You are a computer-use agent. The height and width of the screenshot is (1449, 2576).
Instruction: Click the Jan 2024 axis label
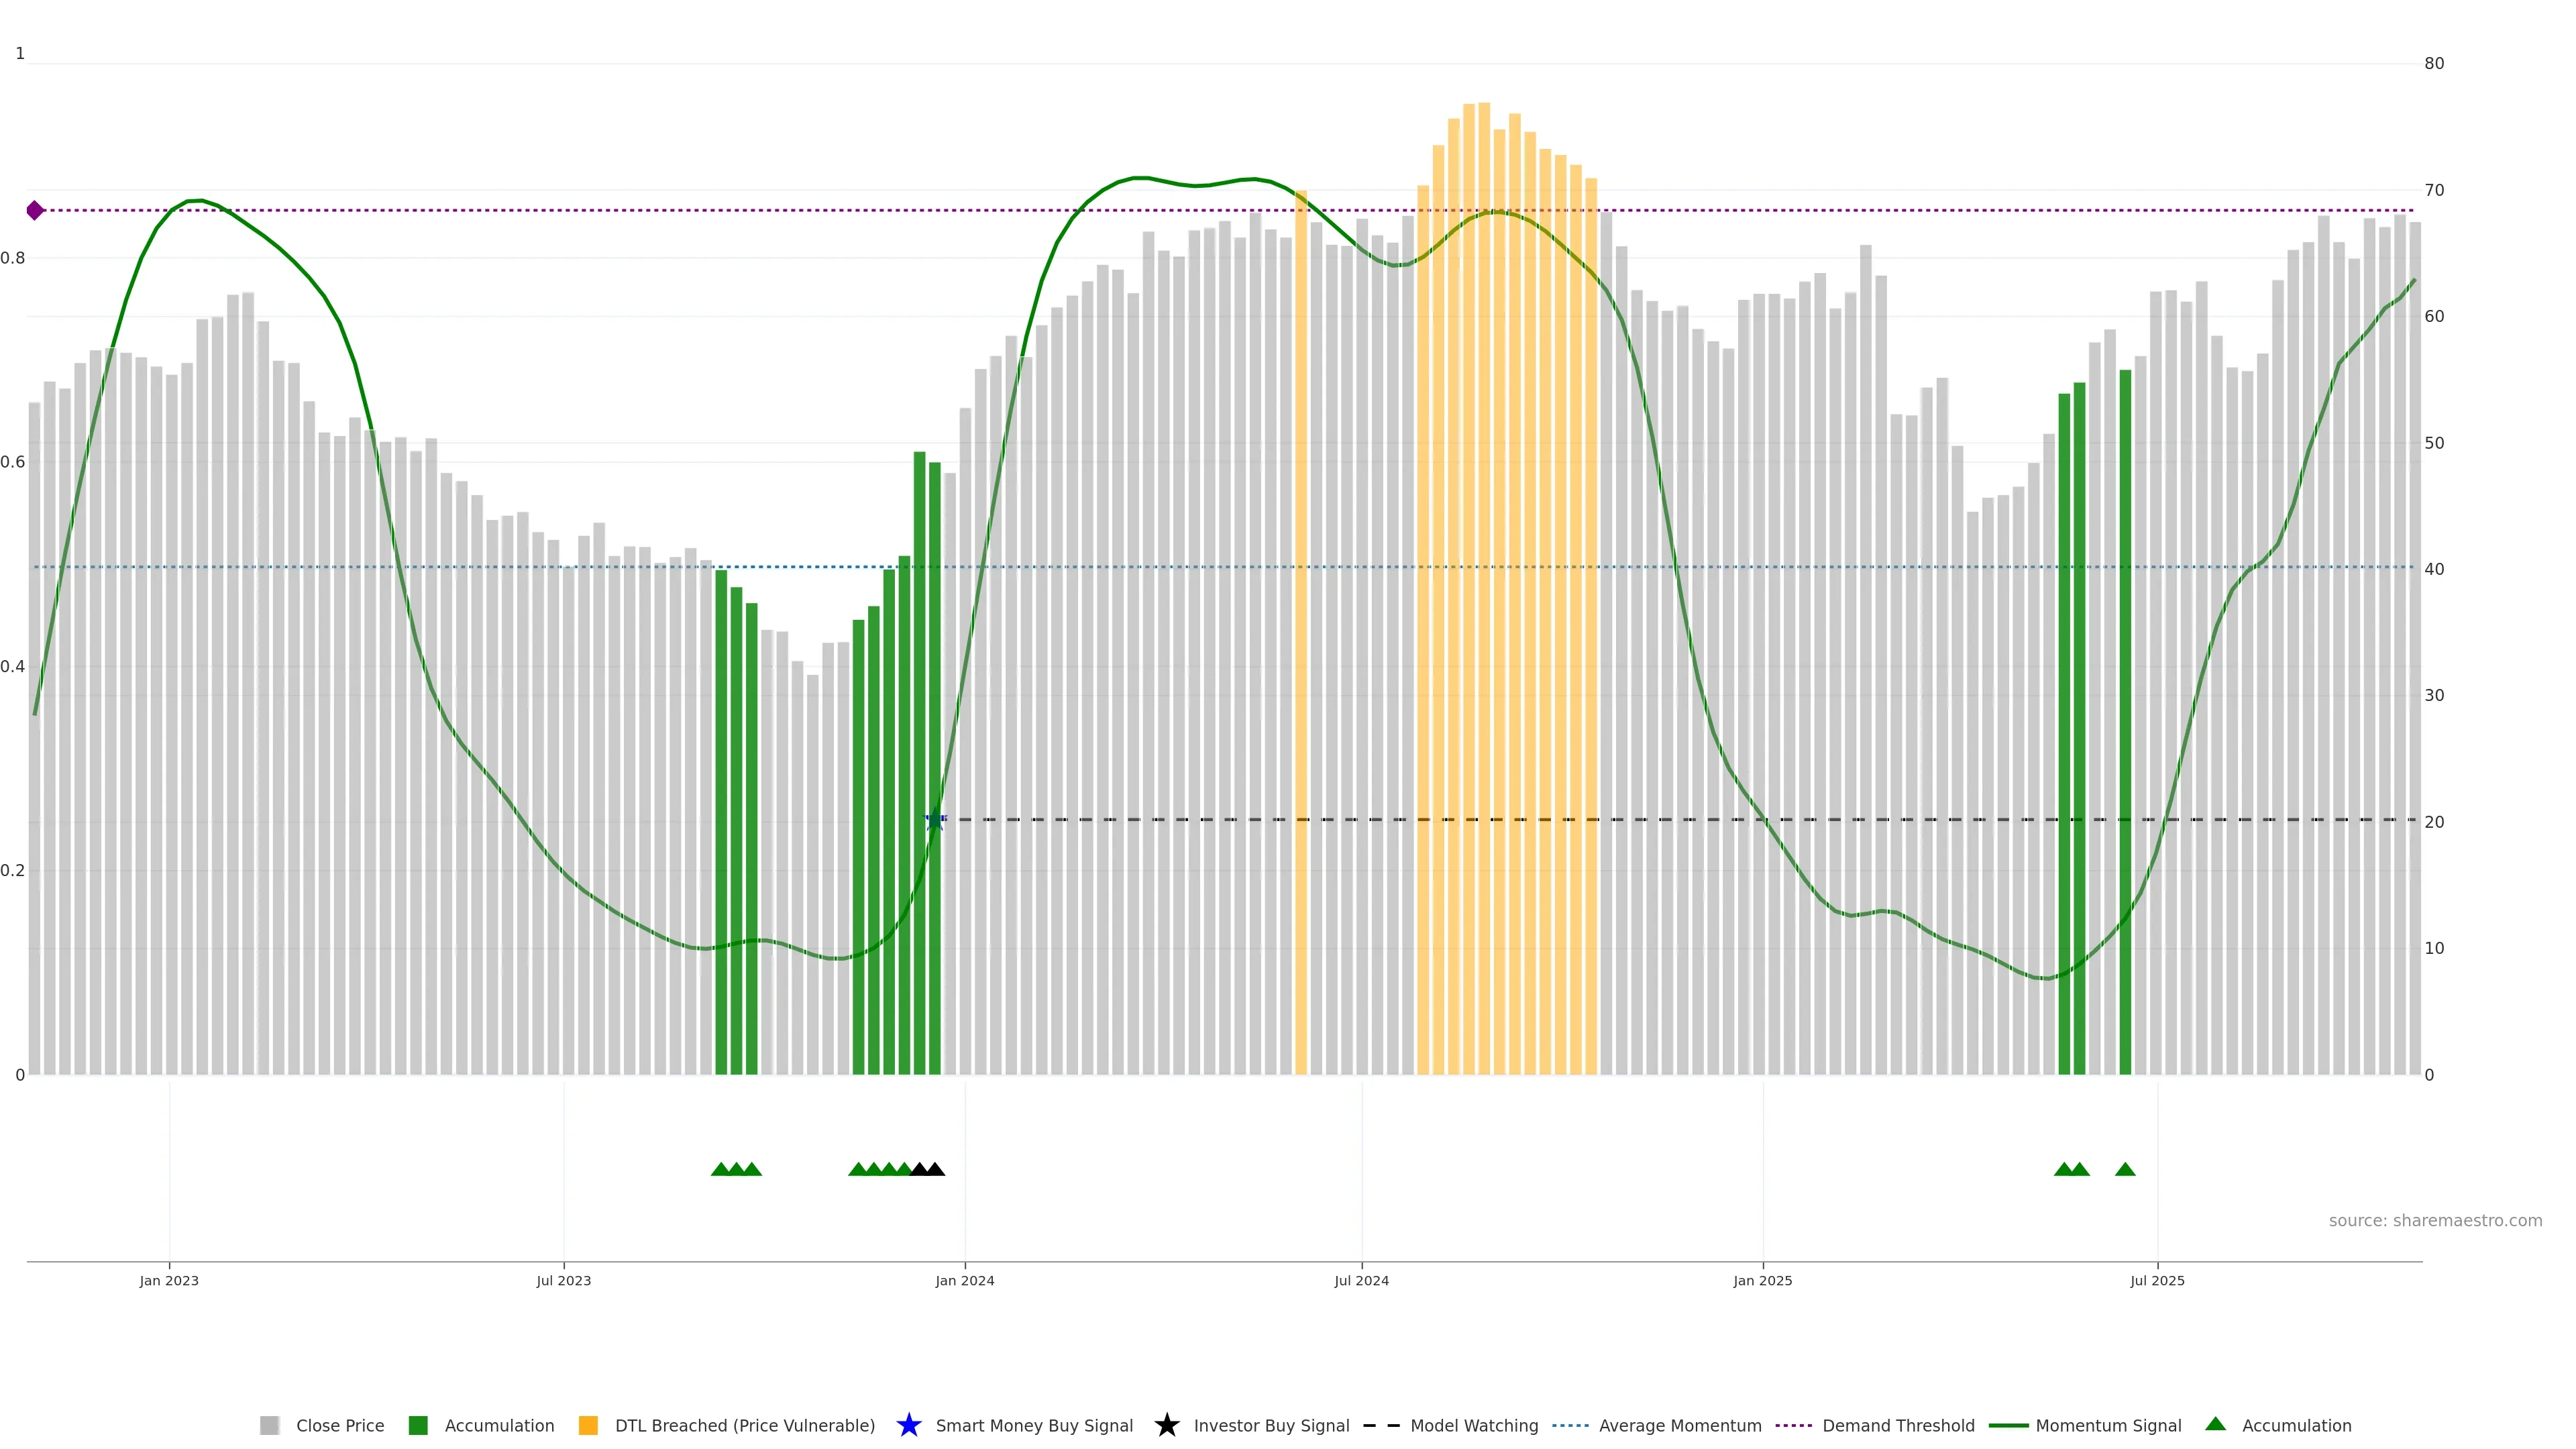tap(964, 1280)
